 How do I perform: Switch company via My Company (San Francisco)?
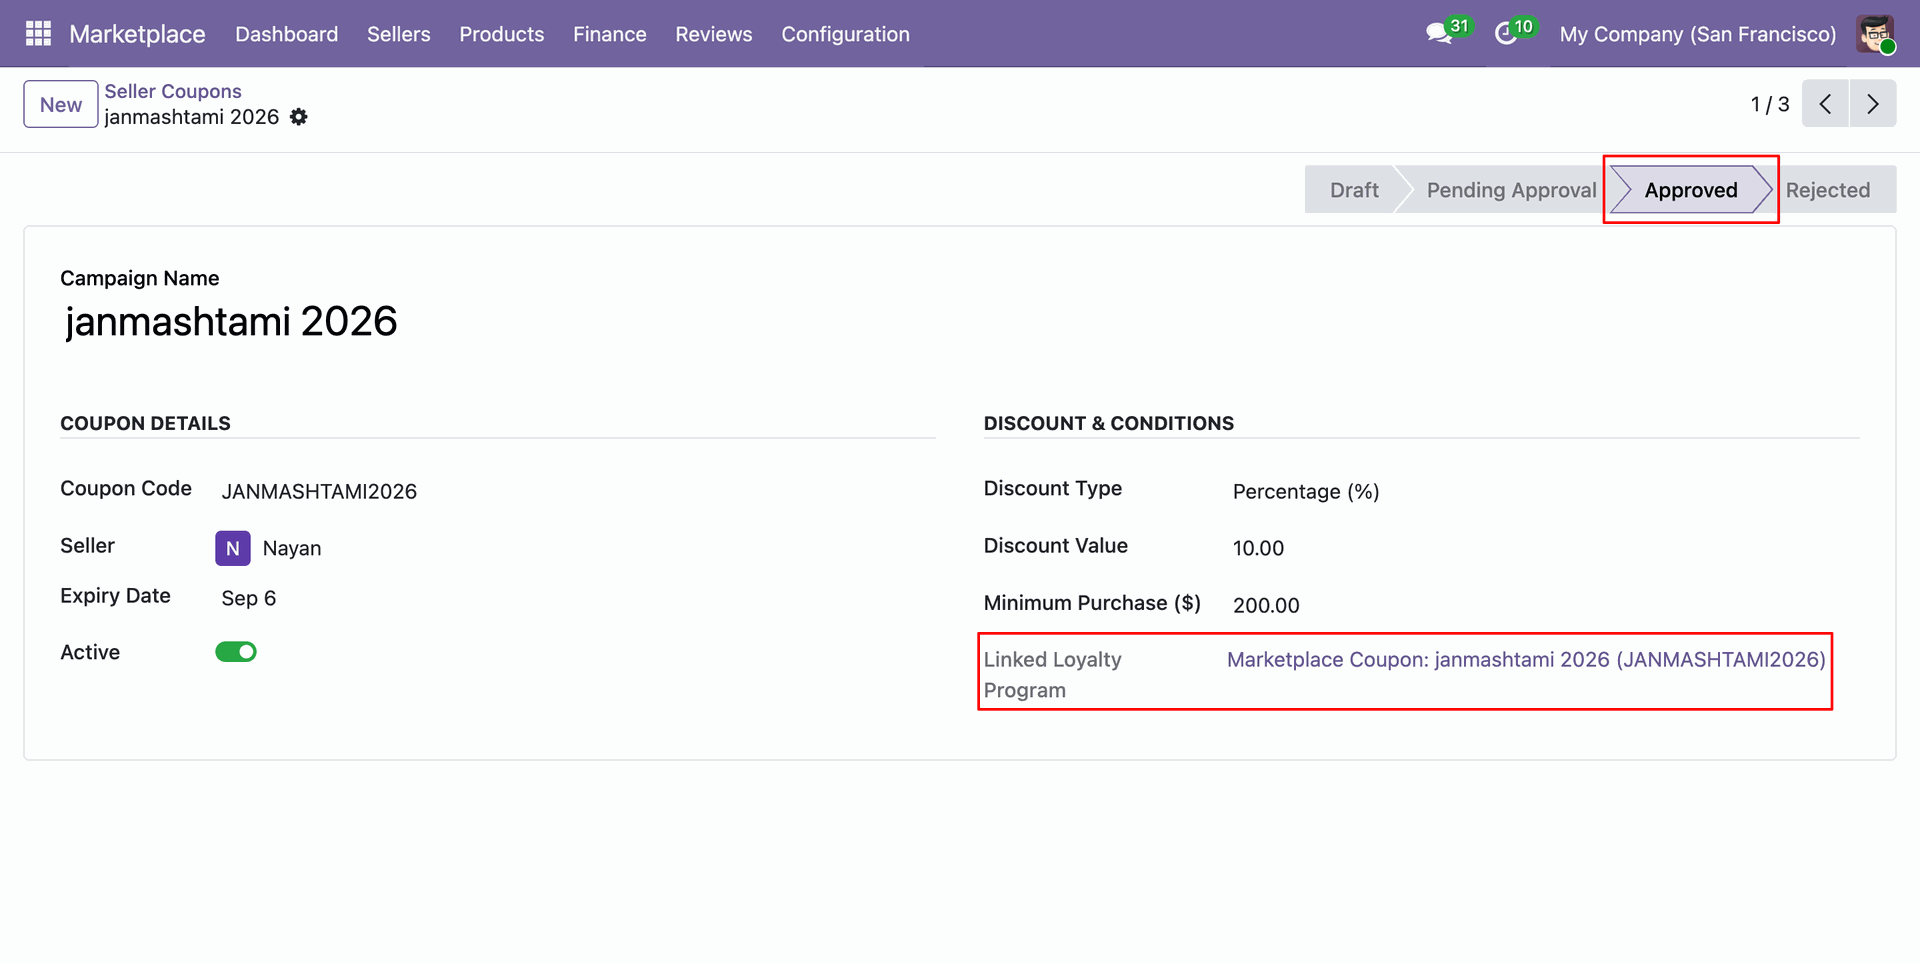click(x=1697, y=34)
